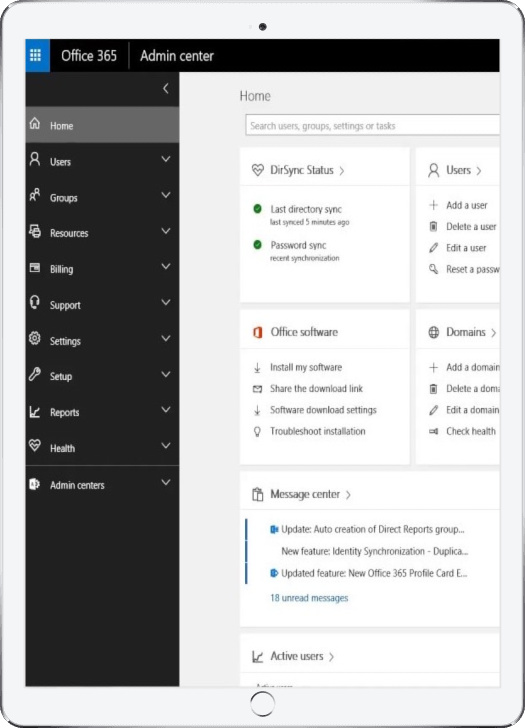This screenshot has height=728, width=525.
Task: Expand the Settings menu chevron
Action: click(166, 338)
